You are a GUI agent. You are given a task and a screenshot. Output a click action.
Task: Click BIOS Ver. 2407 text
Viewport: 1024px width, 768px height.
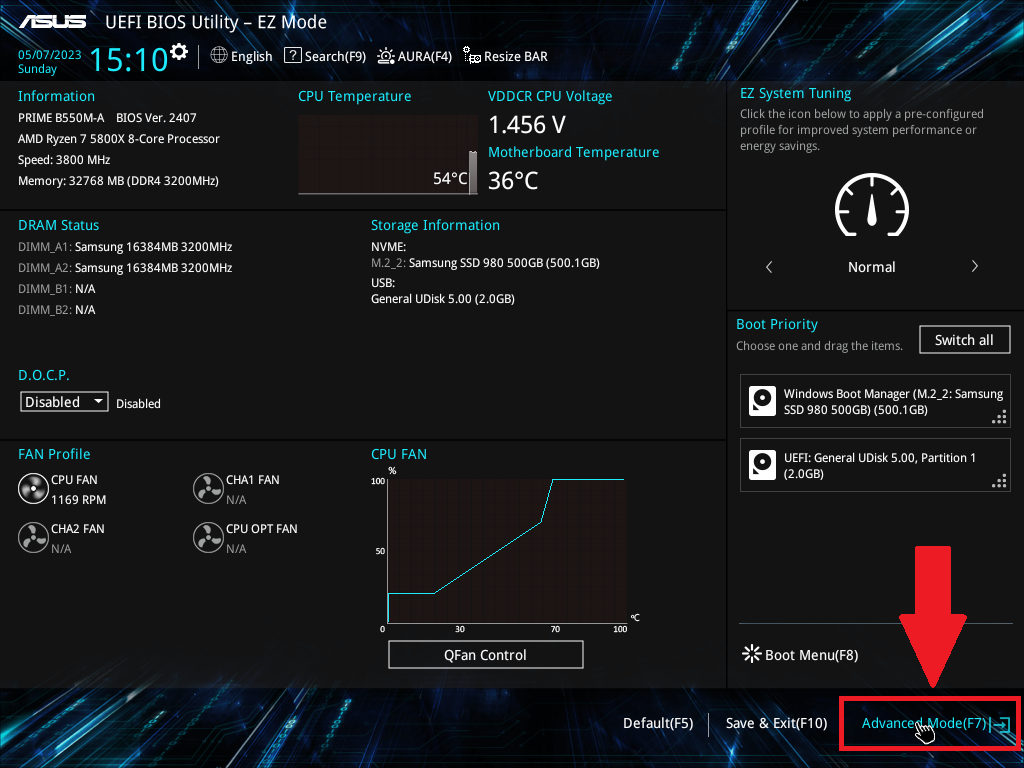coord(156,118)
